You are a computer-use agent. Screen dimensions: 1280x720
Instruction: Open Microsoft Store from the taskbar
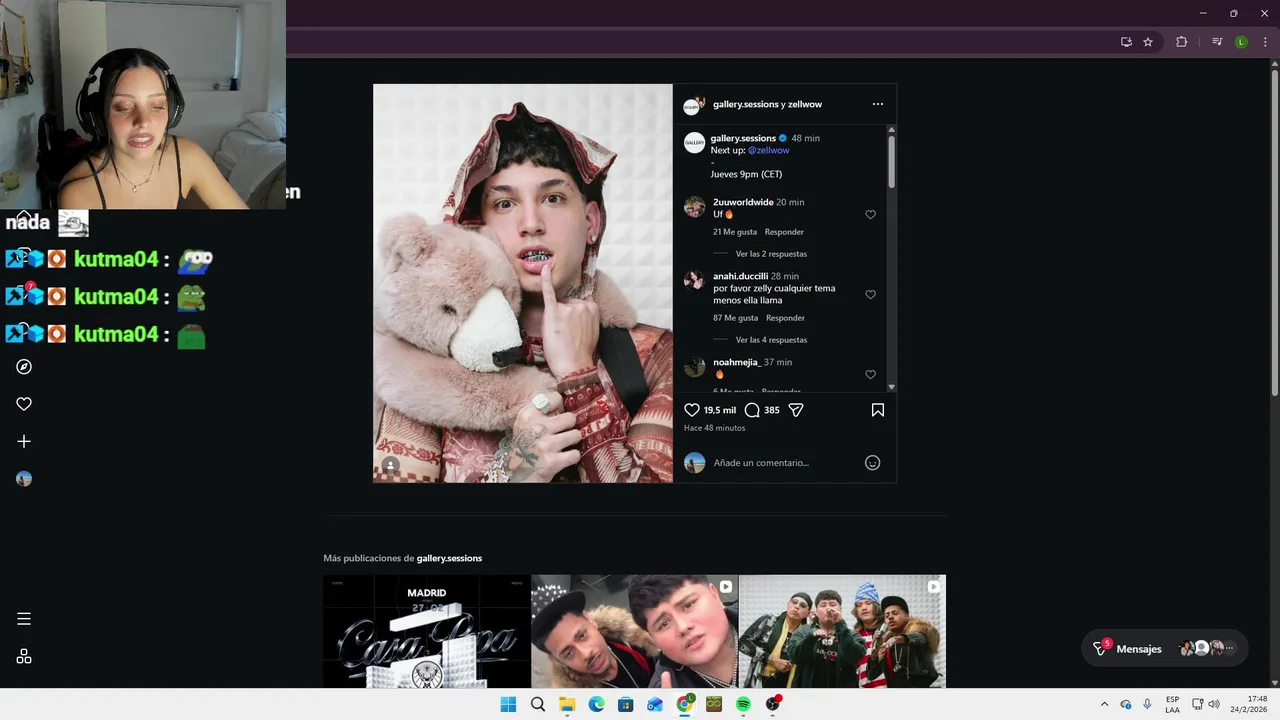click(626, 704)
